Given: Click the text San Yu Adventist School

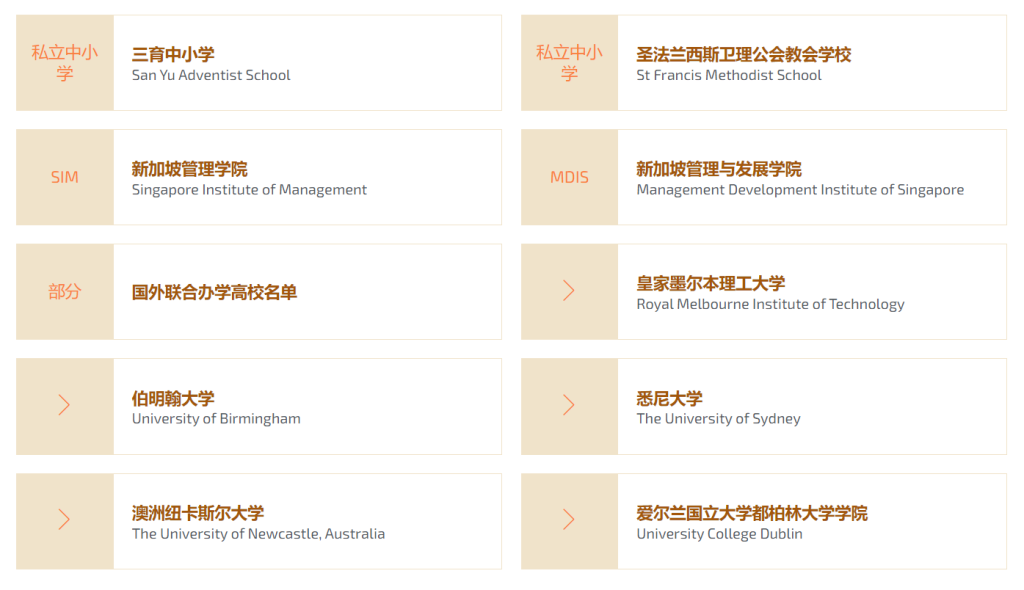Looking at the screenshot, I should point(211,75).
